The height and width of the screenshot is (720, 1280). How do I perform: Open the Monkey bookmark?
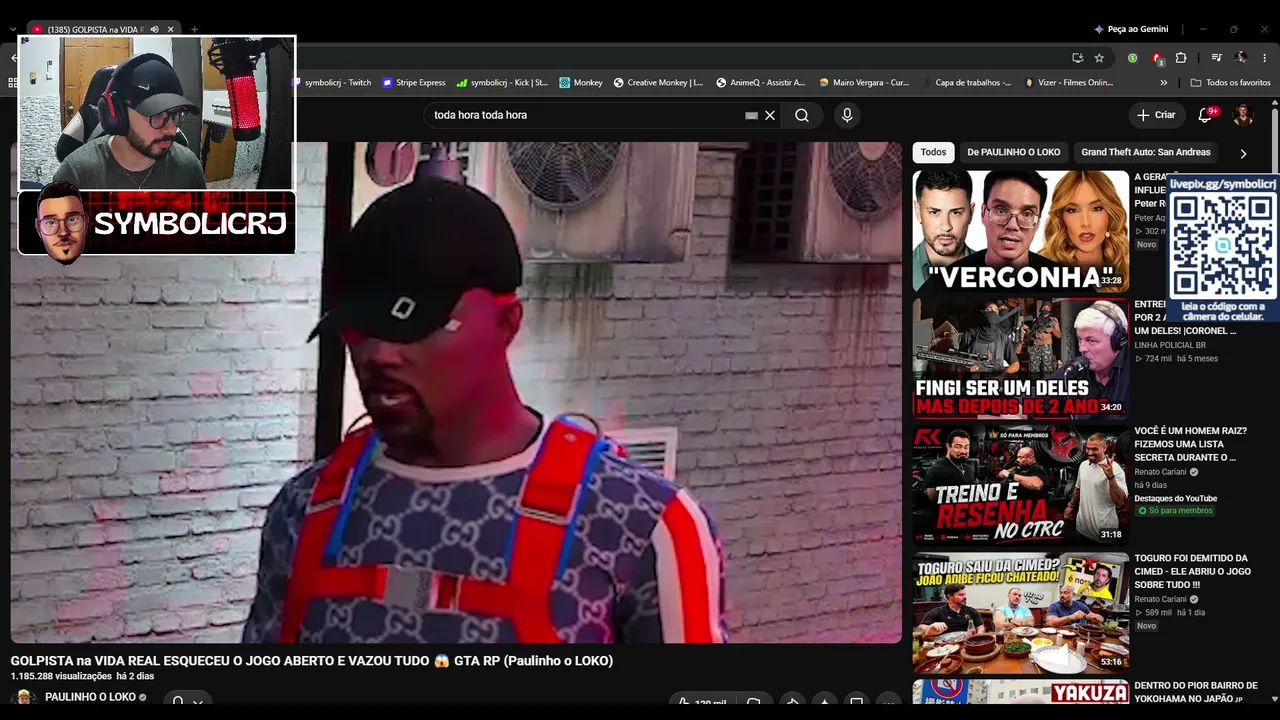point(581,83)
